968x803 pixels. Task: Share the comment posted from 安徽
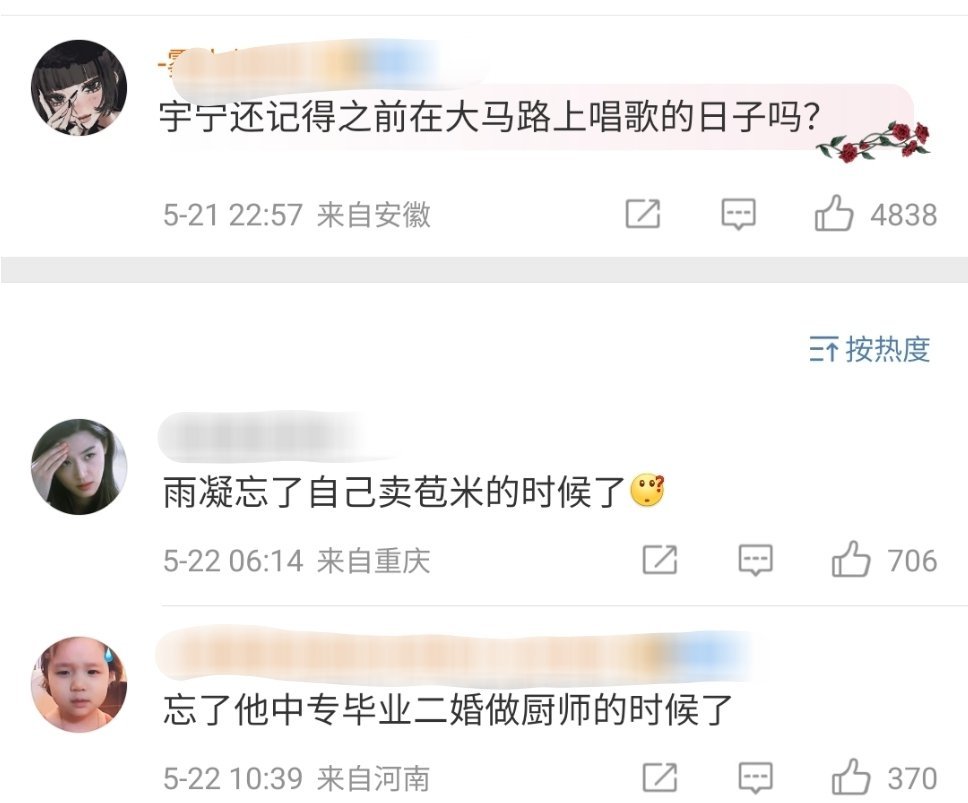(x=643, y=214)
